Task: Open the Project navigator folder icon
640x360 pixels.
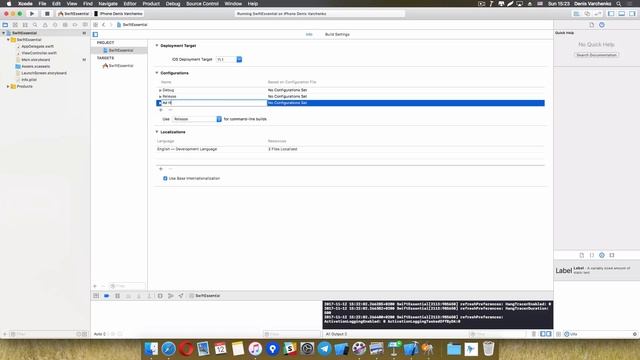Action: 5,25
